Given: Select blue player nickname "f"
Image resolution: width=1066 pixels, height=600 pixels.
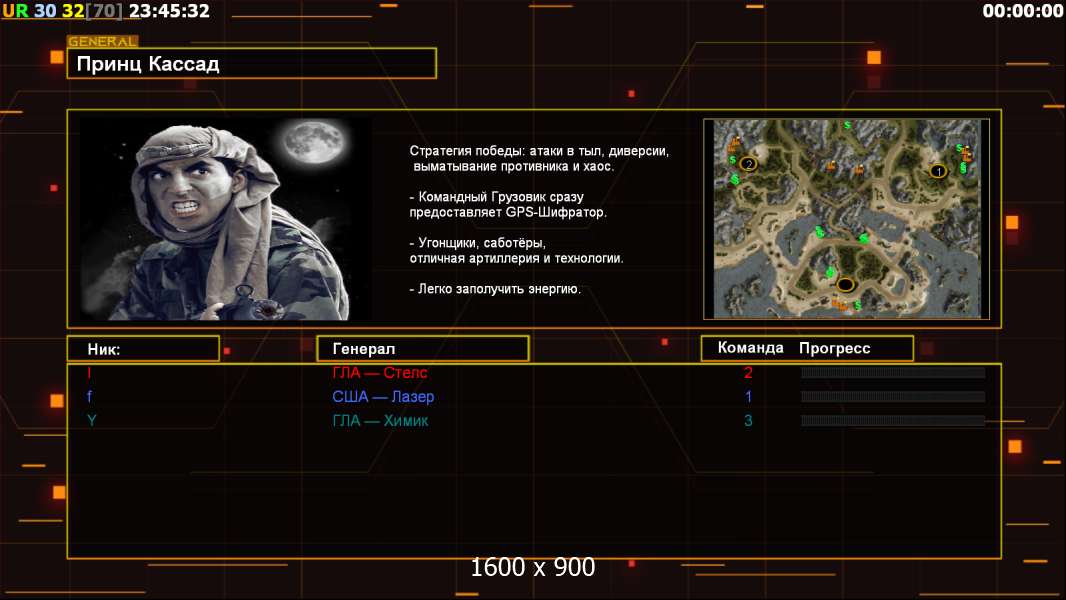Looking at the screenshot, I should click(x=89, y=396).
